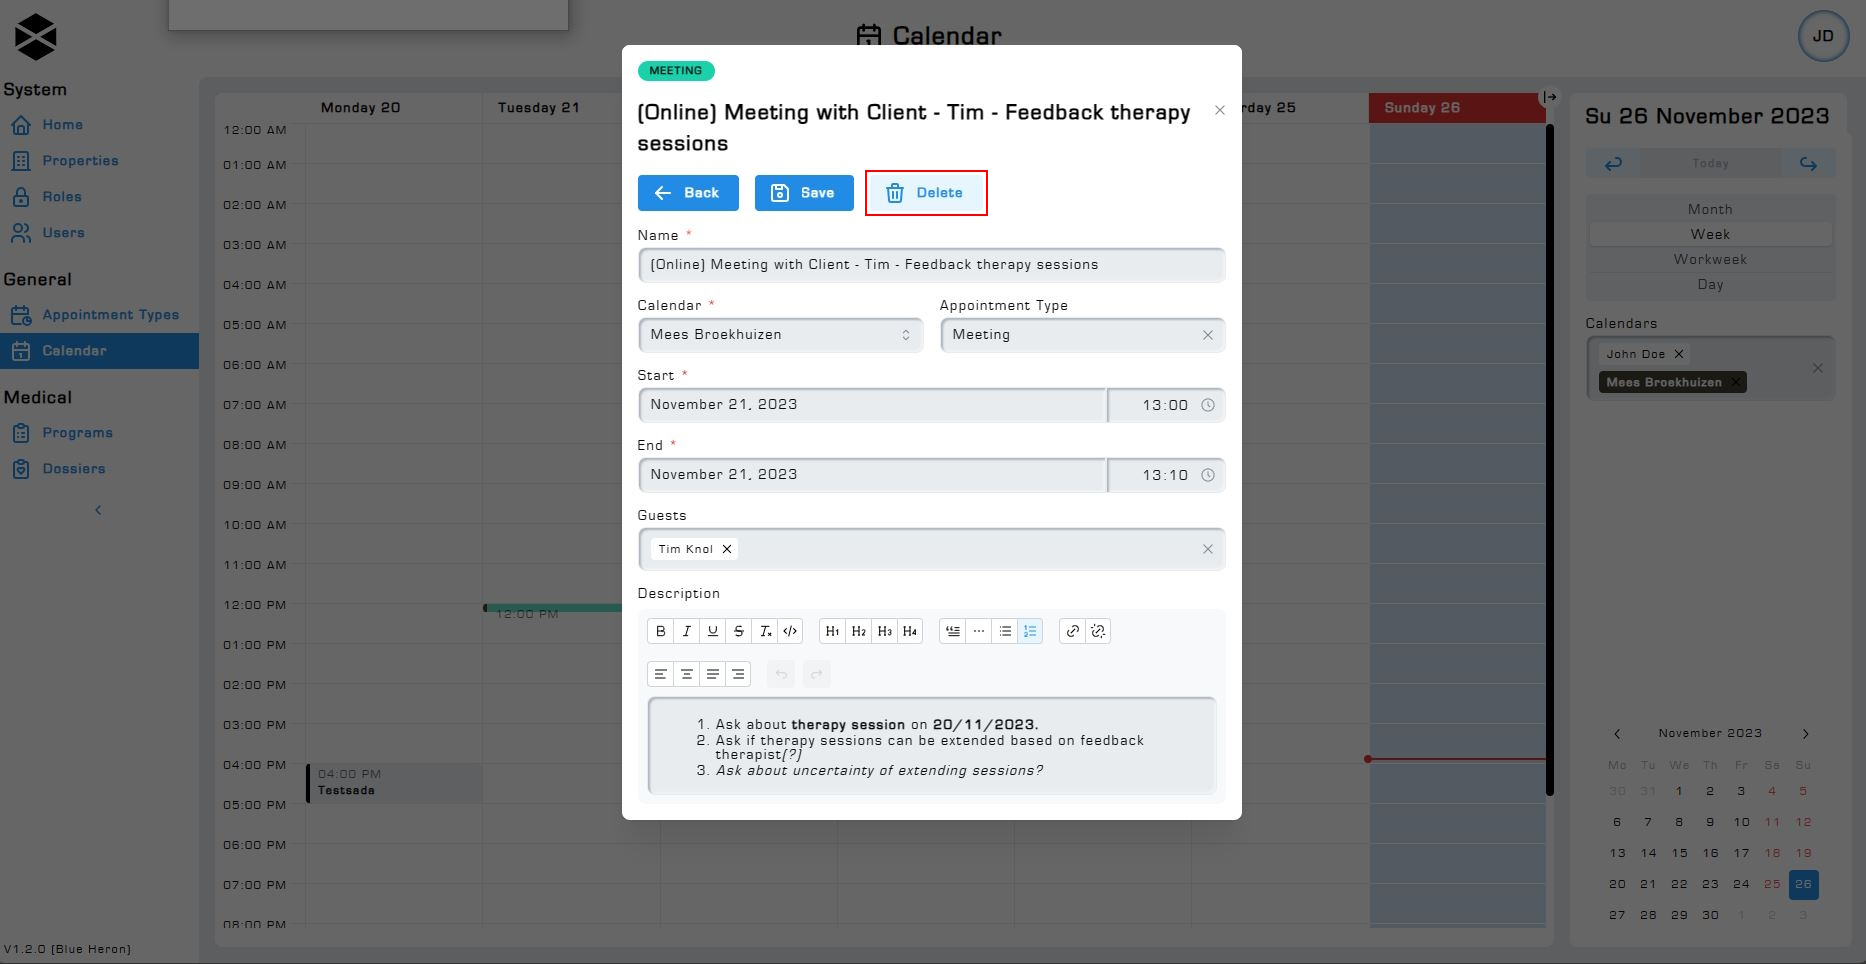Open Dossiers in the sidebar

click(73, 469)
